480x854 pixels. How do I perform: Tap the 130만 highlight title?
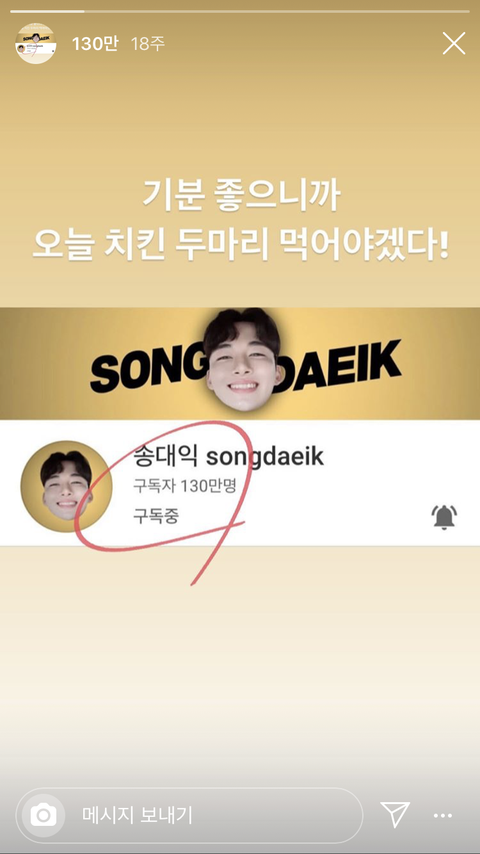(x=95, y=44)
